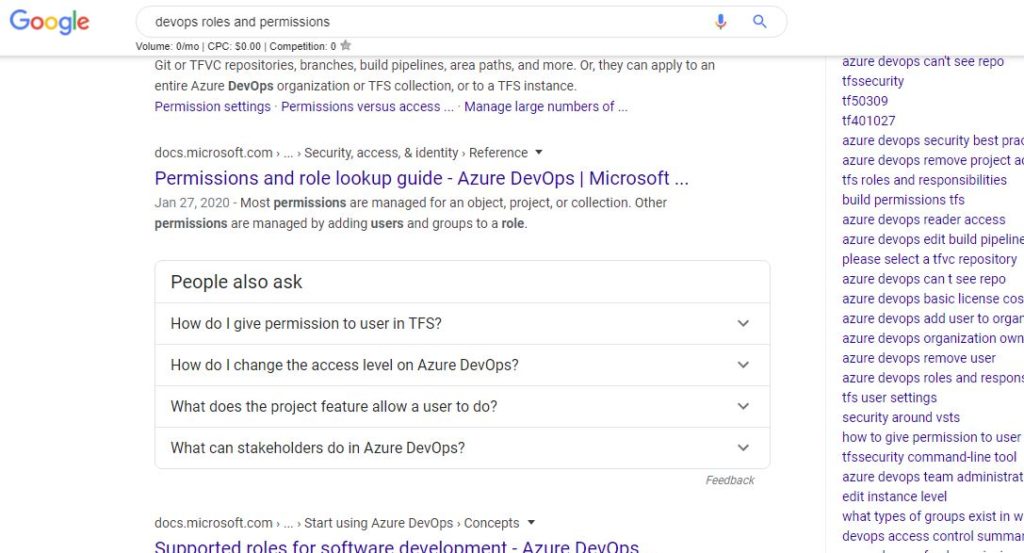The height and width of the screenshot is (553, 1024).
Task: Click the star icon beside Competition
Action: pos(346,45)
